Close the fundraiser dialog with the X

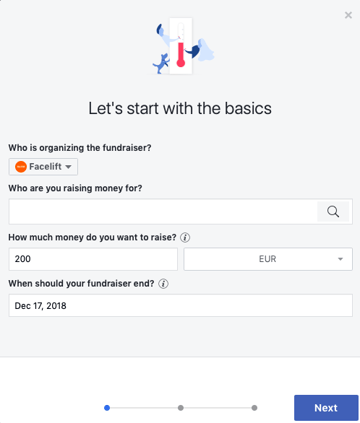(x=348, y=15)
